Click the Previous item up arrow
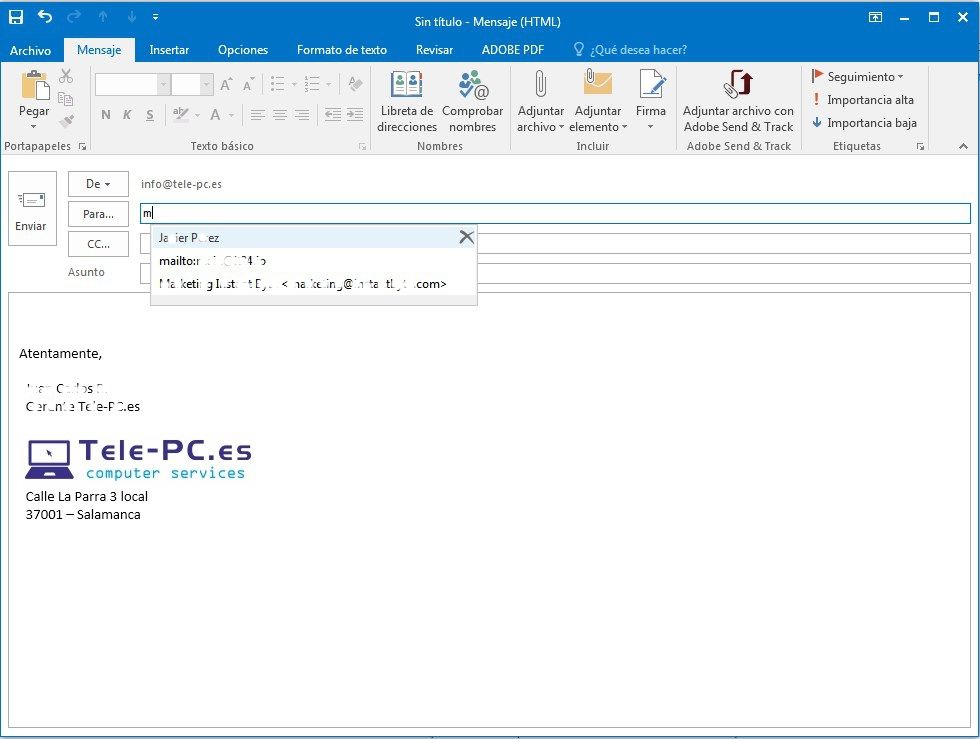The width and height of the screenshot is (980, 739). coord(103,17)
